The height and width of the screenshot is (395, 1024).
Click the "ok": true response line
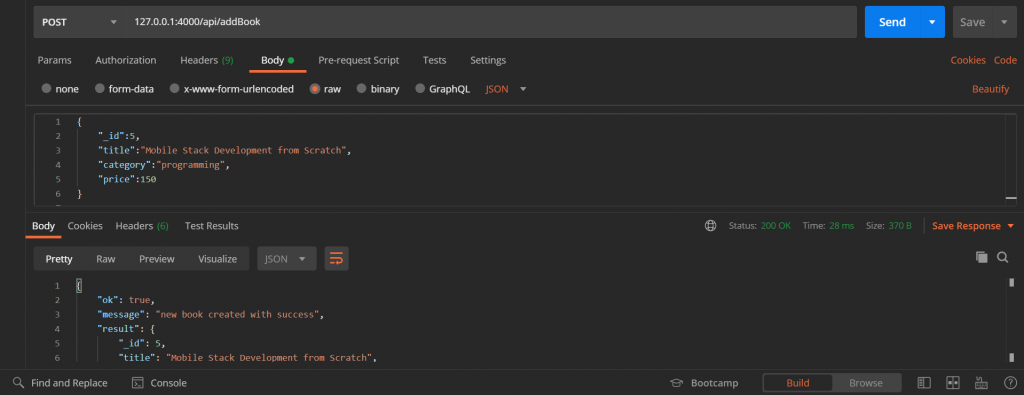tap(126, 300)
